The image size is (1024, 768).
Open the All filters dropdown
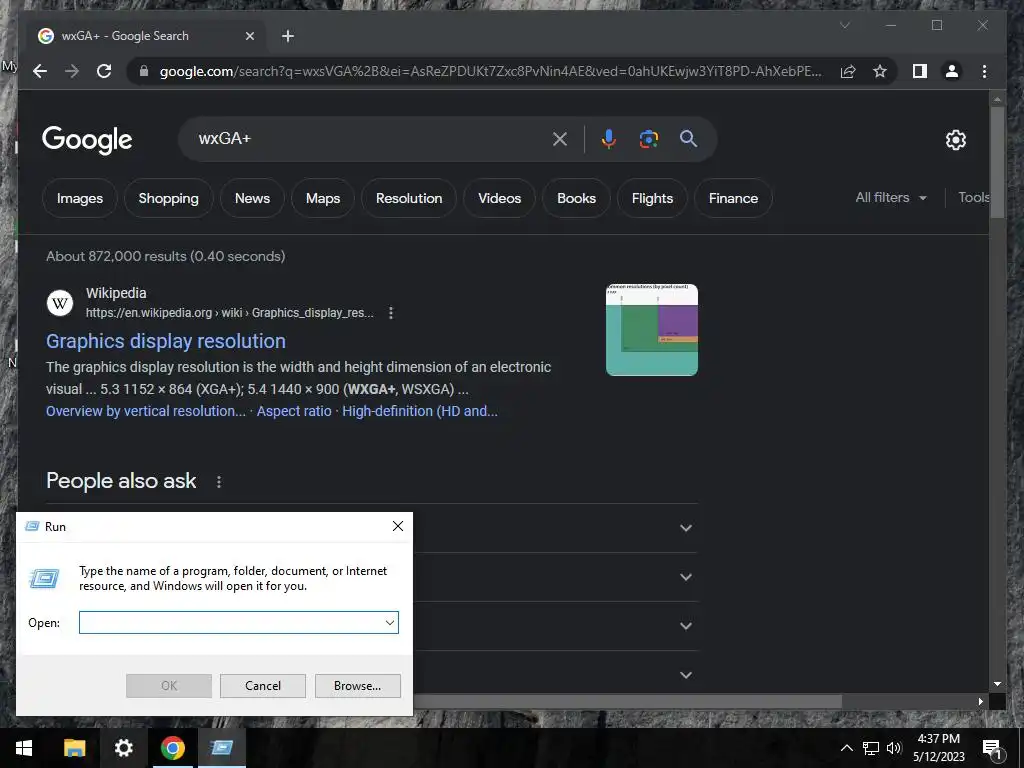pos(891,197)
